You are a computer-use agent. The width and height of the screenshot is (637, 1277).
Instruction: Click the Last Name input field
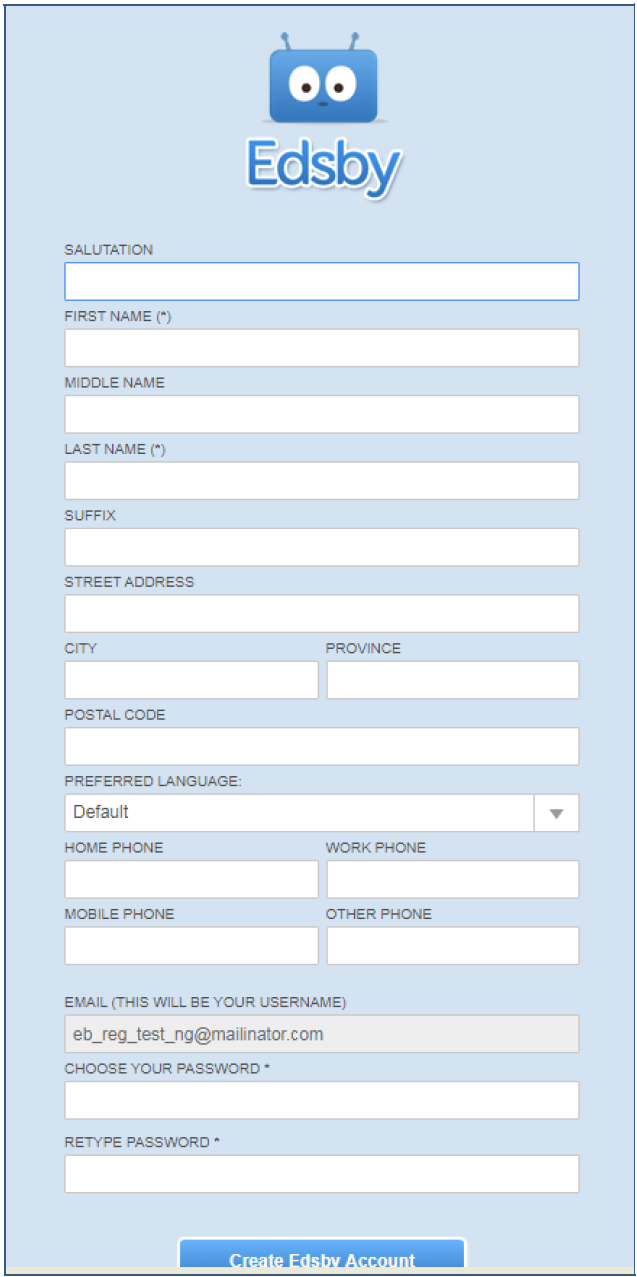[x=322, y=481]
